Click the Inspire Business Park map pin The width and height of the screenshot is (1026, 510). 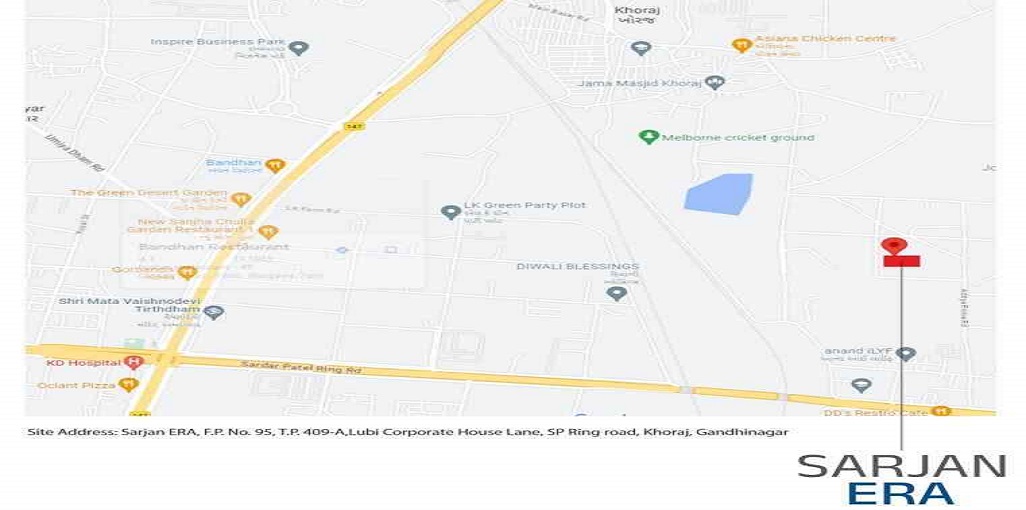click(298, 48)
